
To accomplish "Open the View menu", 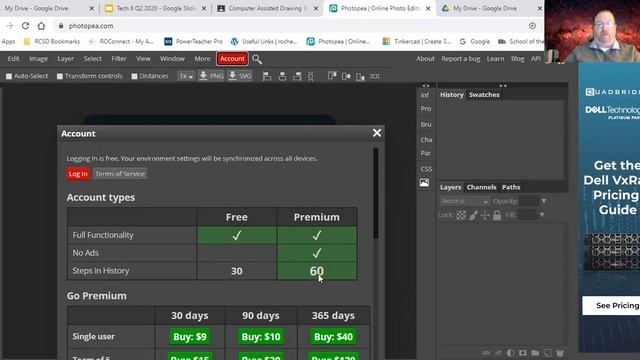I will 143,59.
